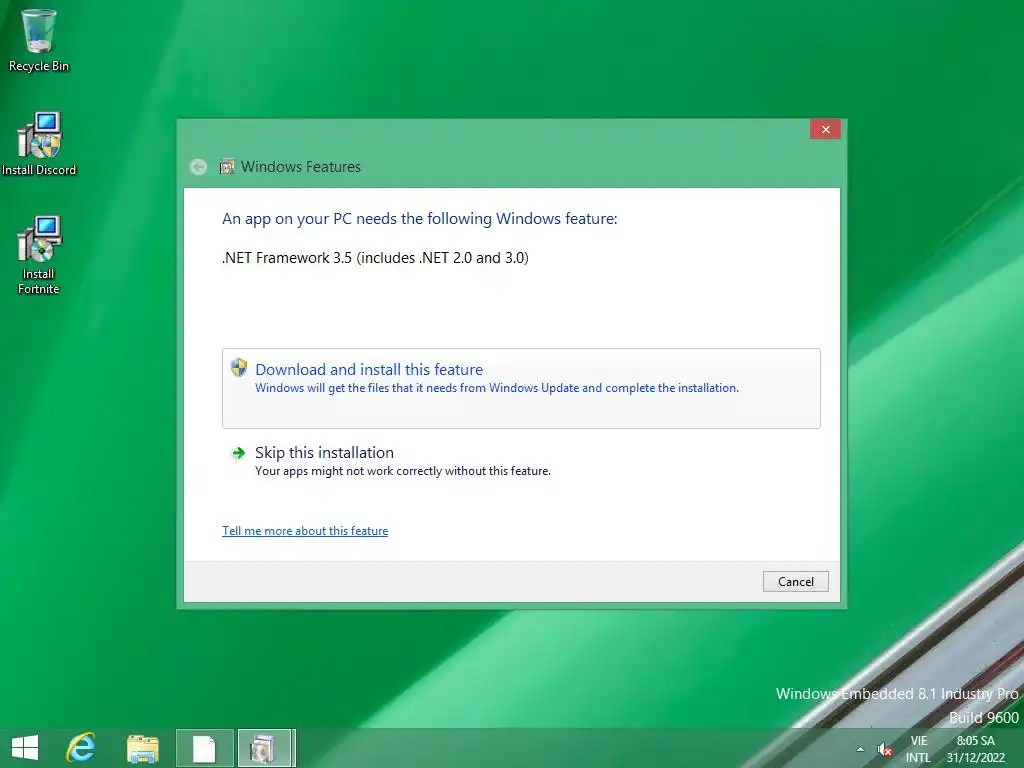The height and width of the screenshot is (768, 1024).
Task: Click the green arrow beside Skip
Action: (x=238, y=453)
